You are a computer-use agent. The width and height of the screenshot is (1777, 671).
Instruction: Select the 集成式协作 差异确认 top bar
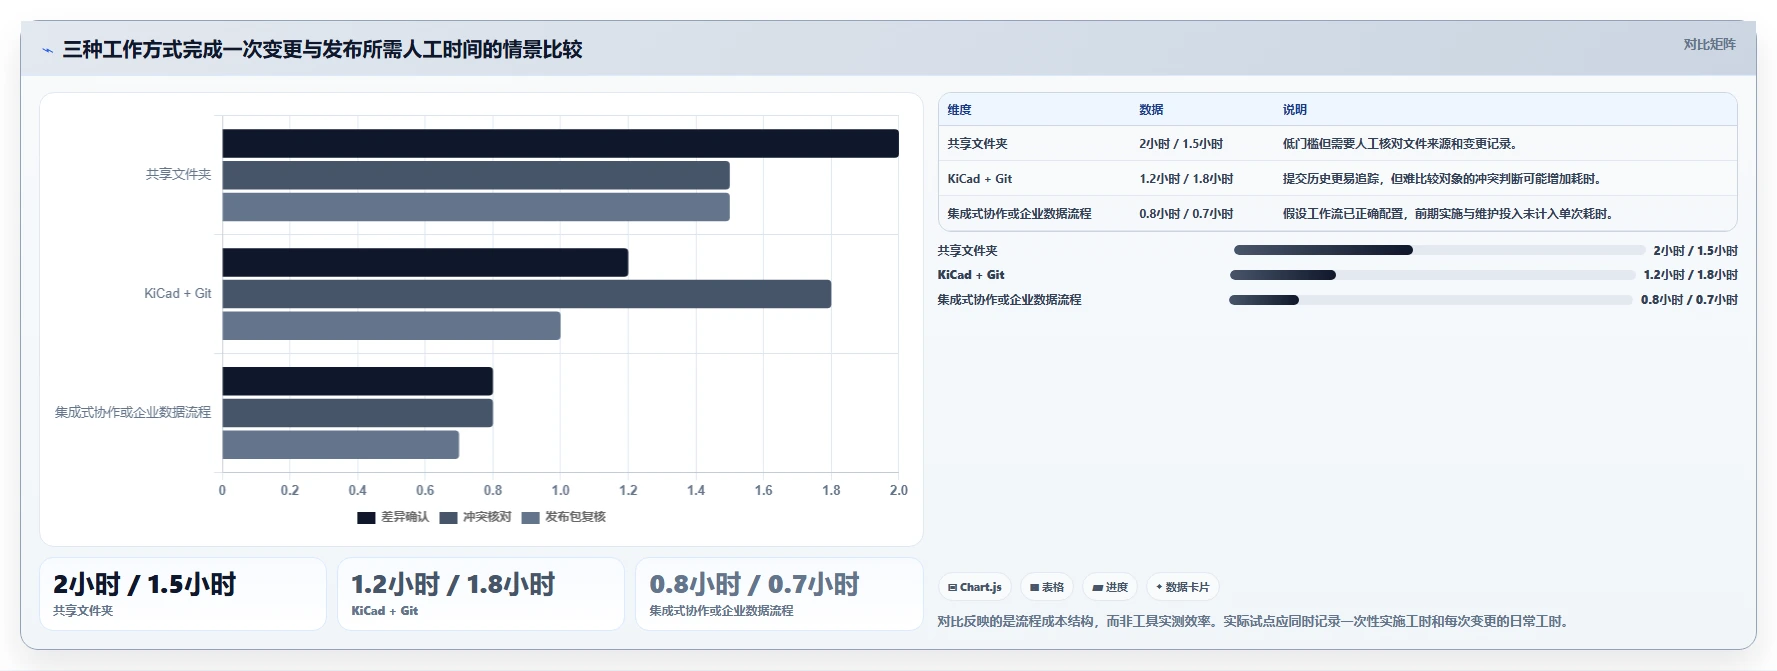click(x=357, y=381)
